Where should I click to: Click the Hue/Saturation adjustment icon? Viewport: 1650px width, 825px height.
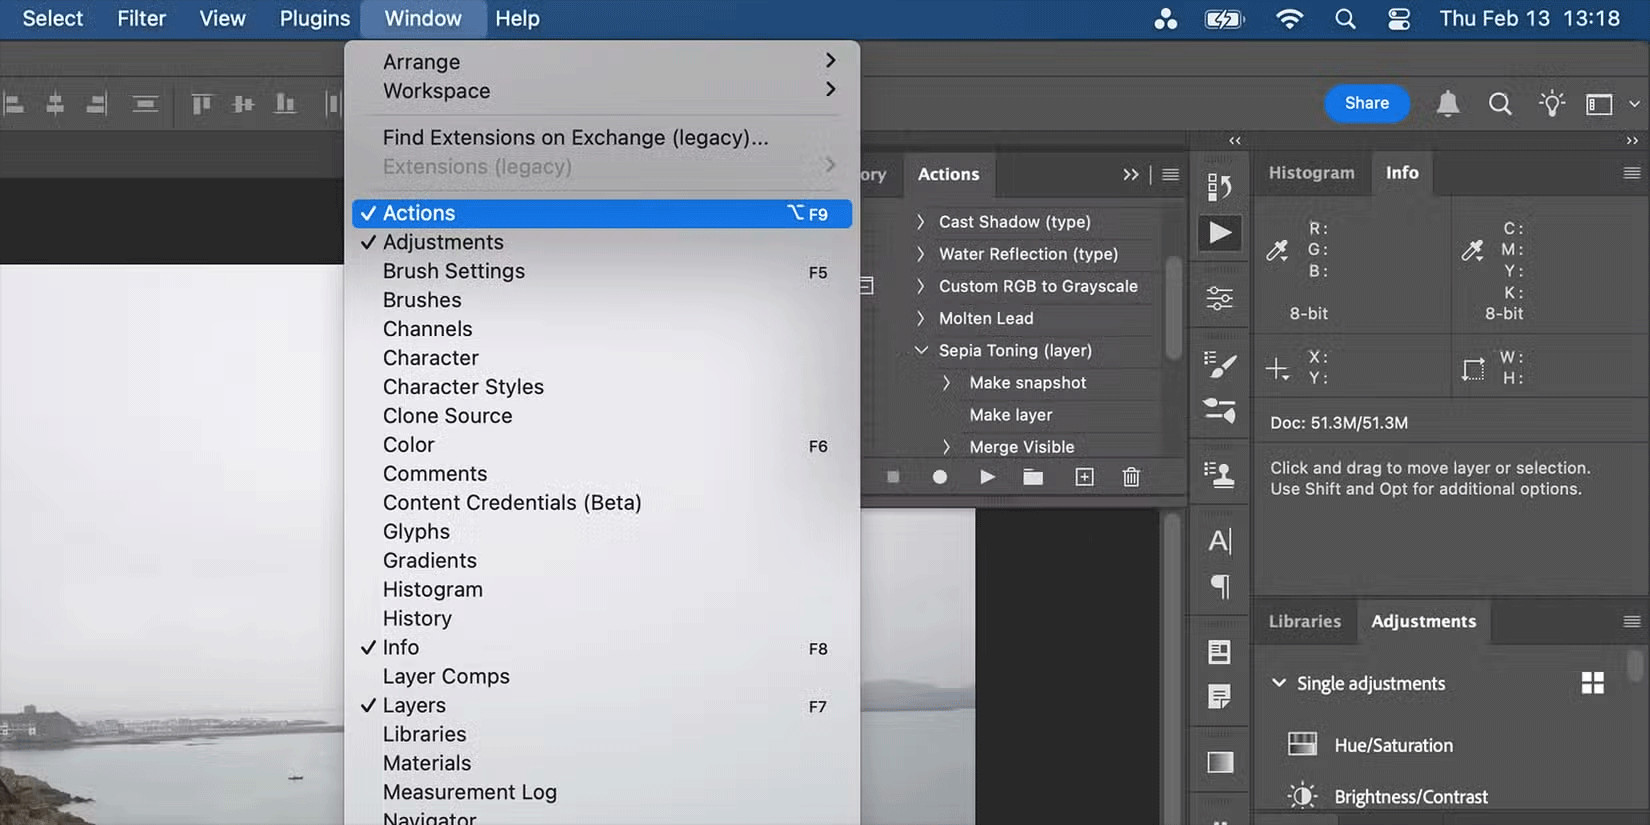click(x=1302, y=744)
